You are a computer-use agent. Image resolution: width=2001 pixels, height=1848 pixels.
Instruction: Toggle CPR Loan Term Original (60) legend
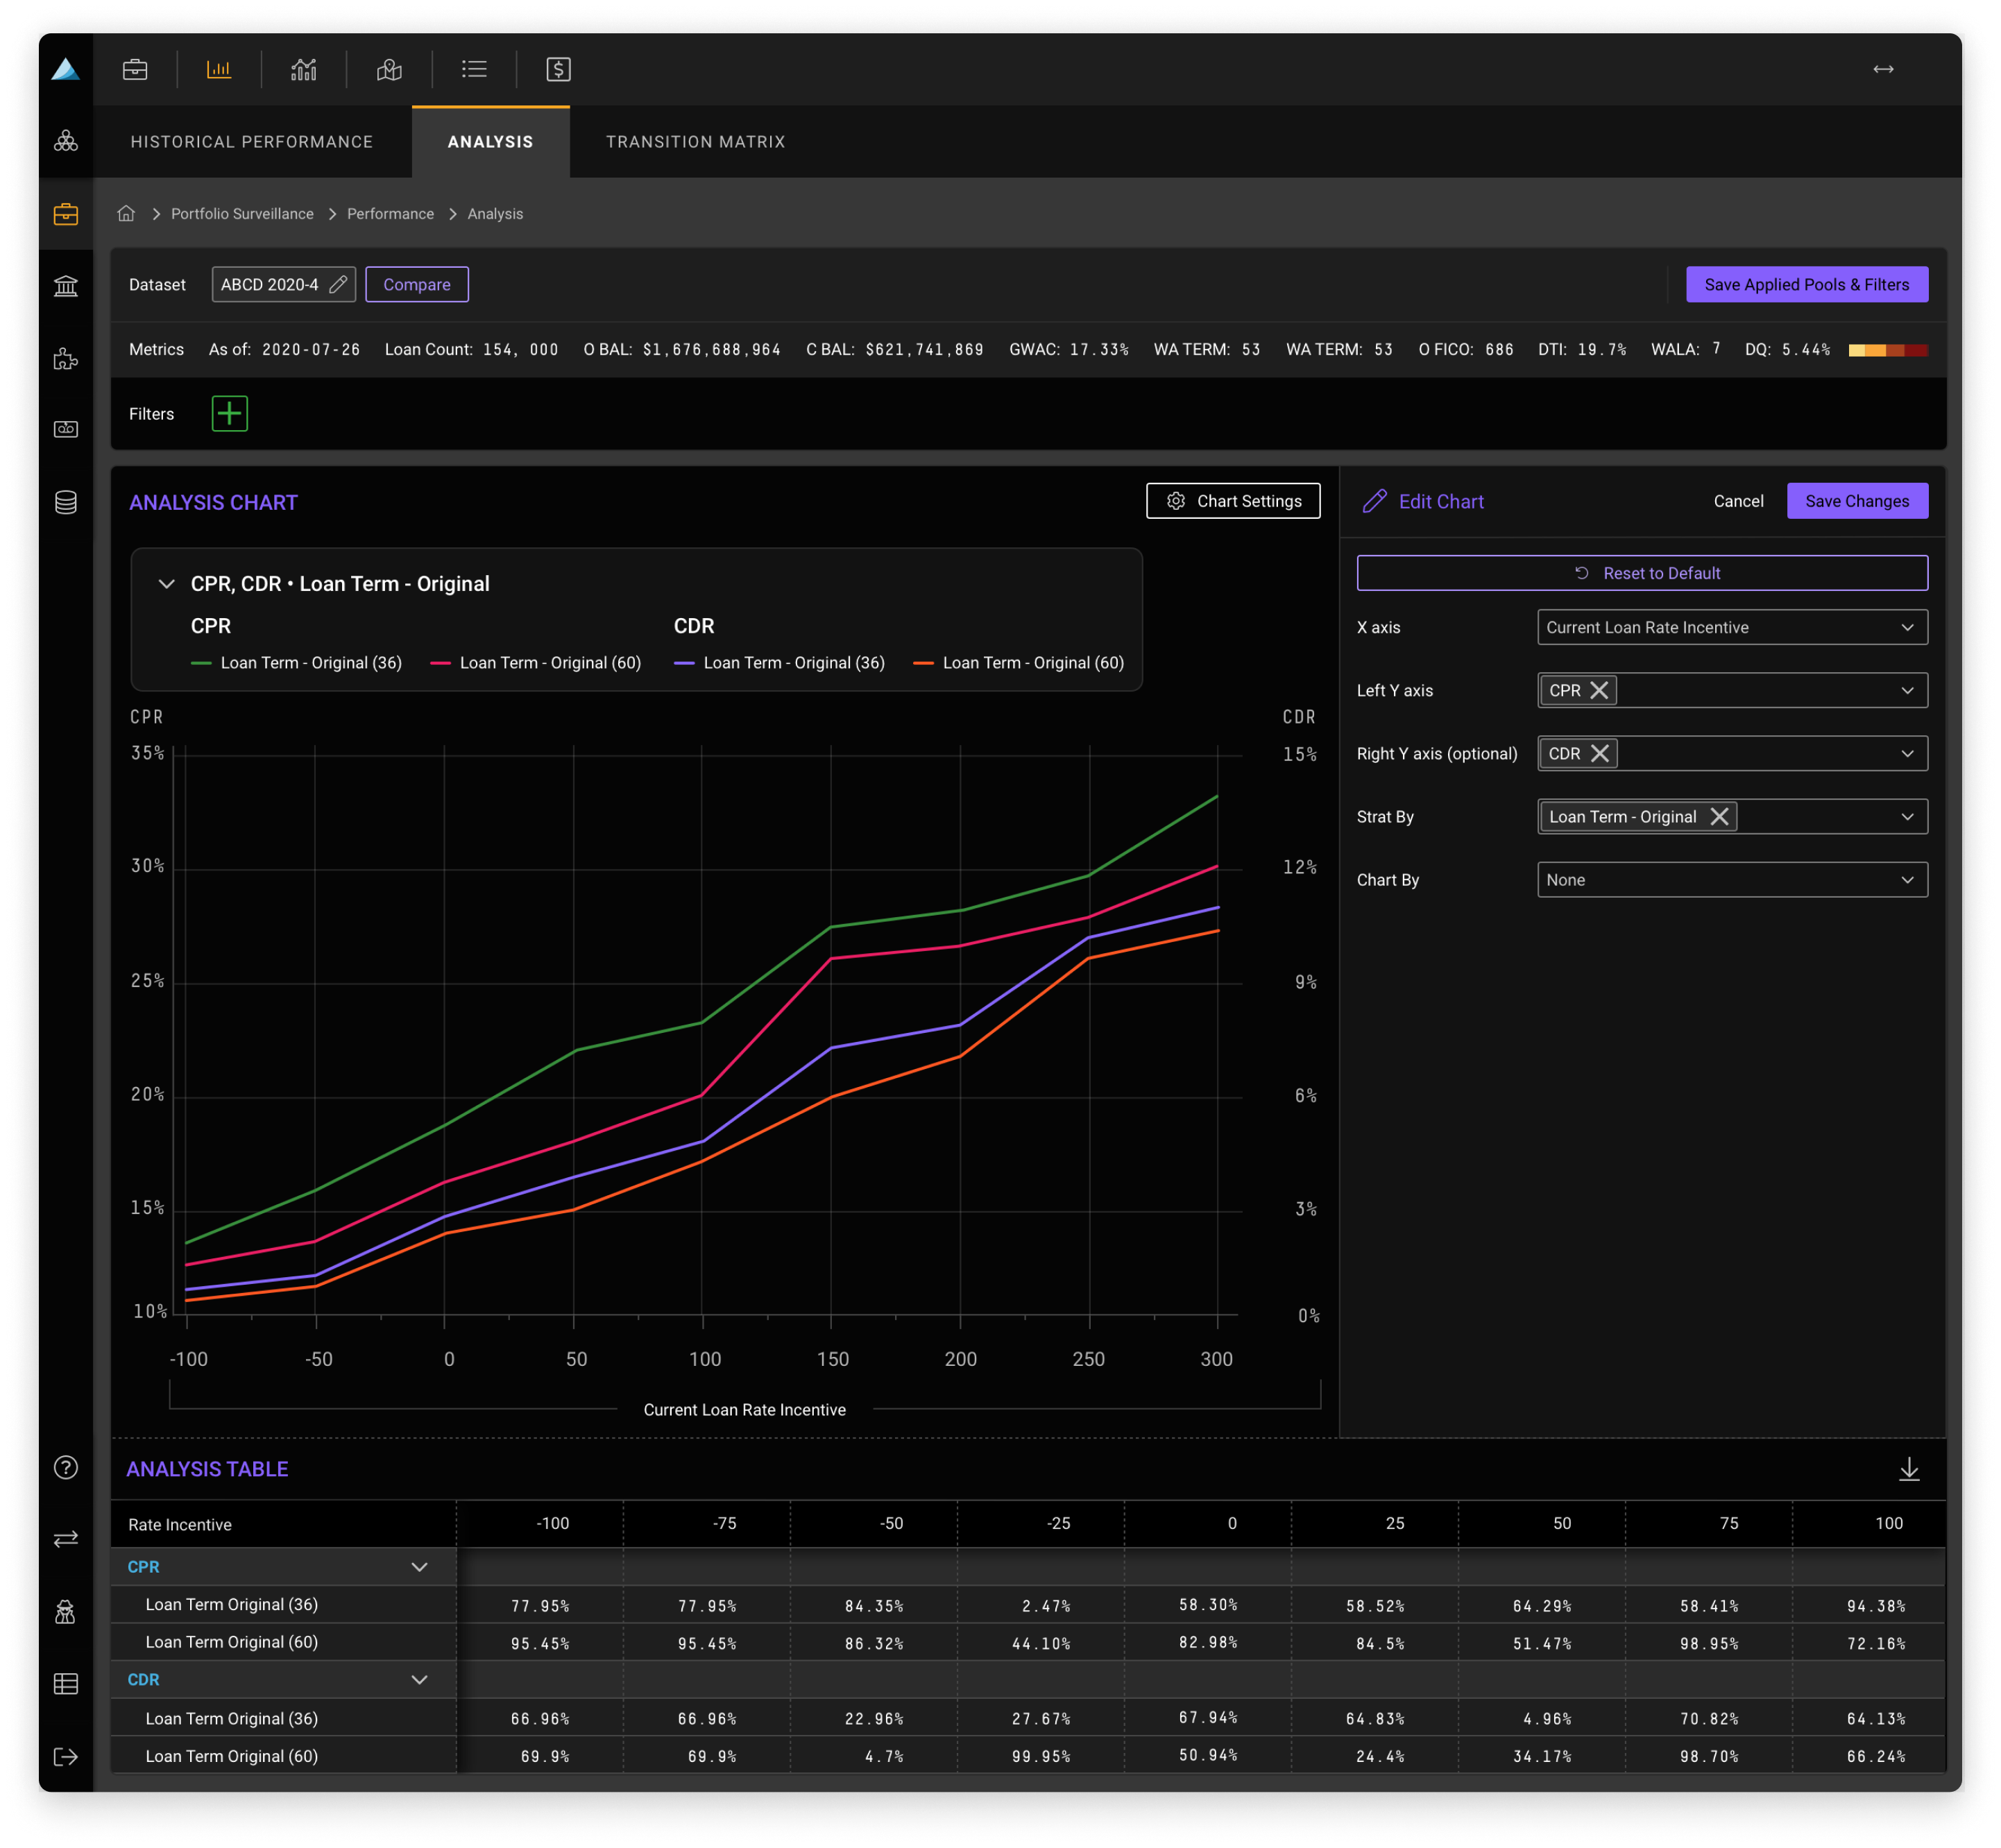pyautogui.click(x=536, y=662)
